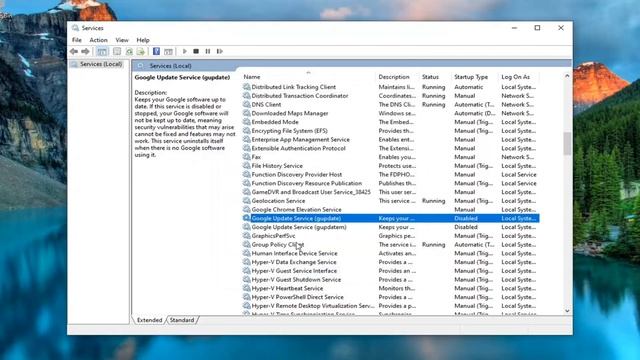640x360 pixels.
Task: Click the scrollbar up arrow
Action: click(x=567, y=76)
